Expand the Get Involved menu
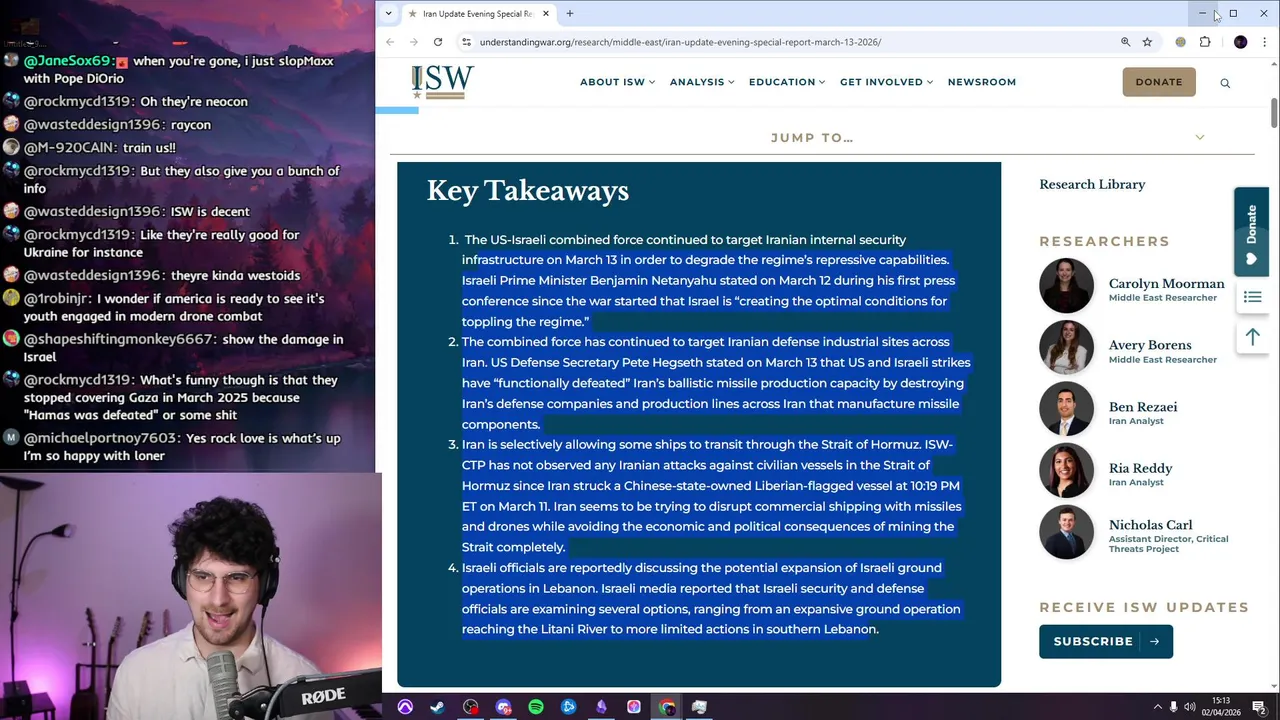Viewport: 1280px width, 720px height. [x=886, y=82]
